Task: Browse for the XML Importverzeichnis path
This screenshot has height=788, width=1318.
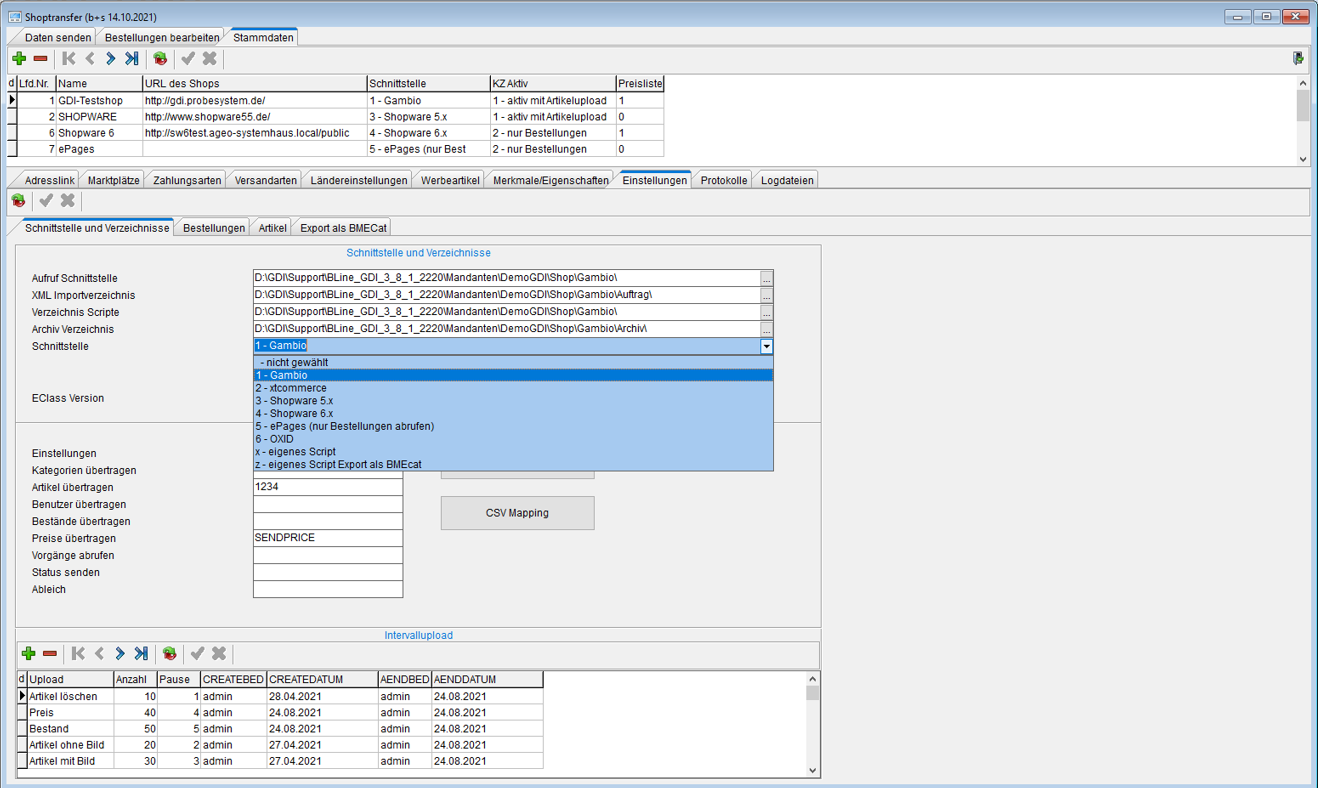Action: pyautogui.click(x=766, y=296)
